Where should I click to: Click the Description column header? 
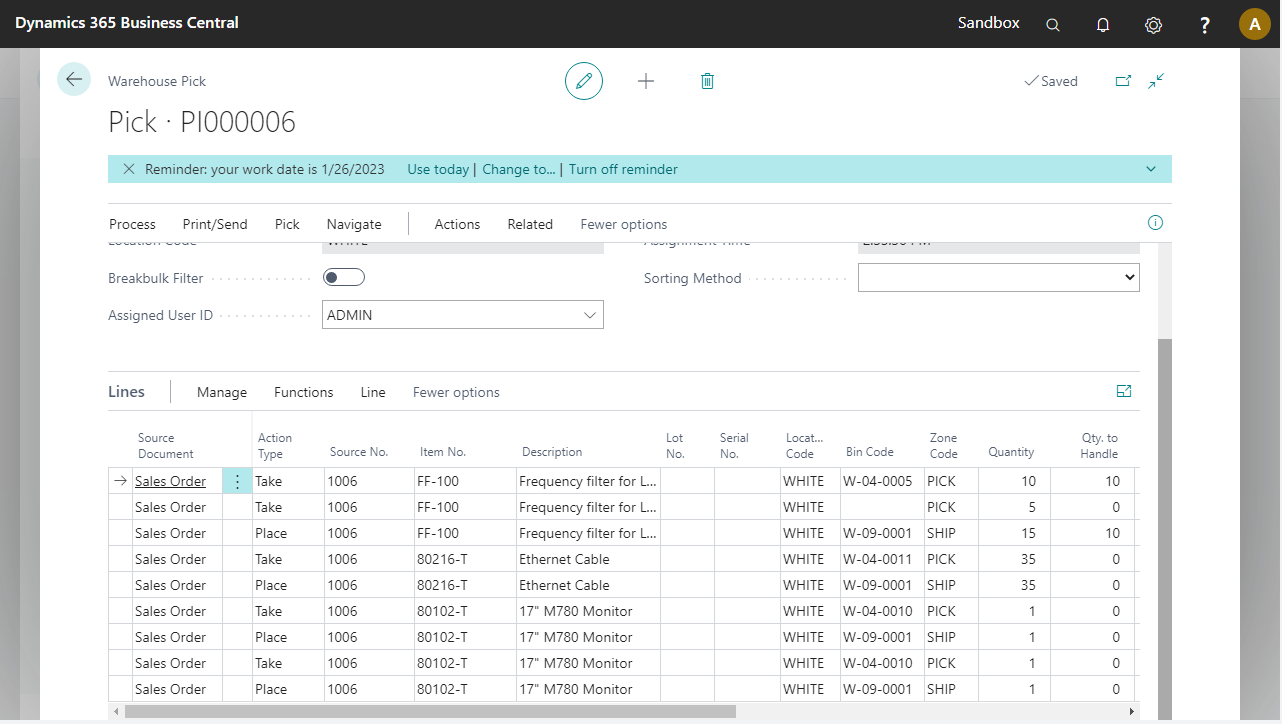point(552,452)
